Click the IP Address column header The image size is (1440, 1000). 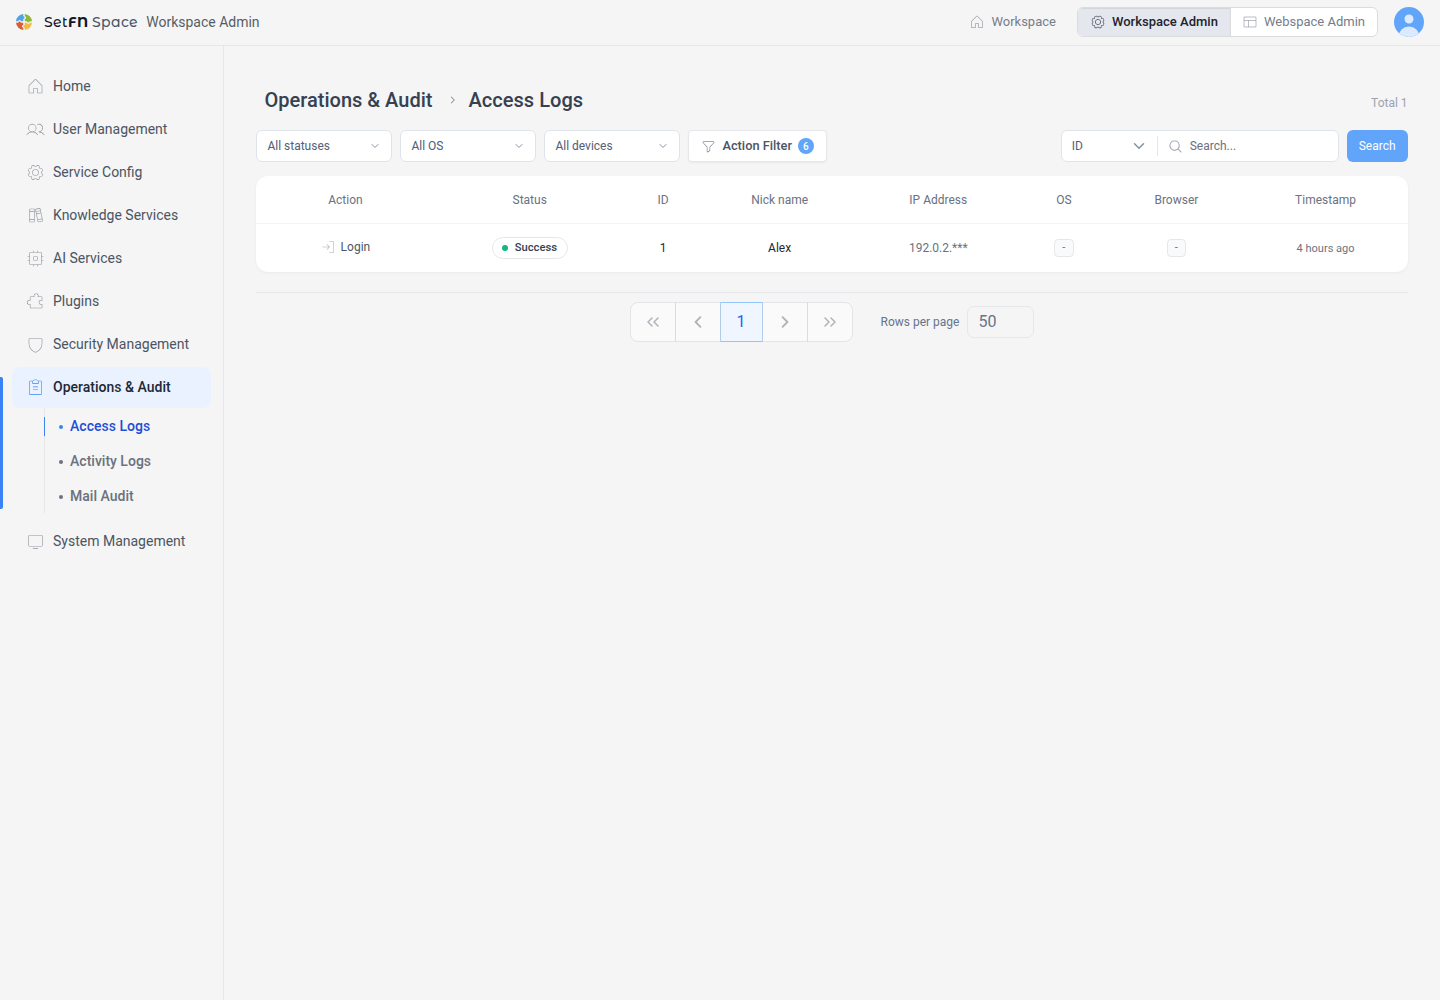[938, 200]
